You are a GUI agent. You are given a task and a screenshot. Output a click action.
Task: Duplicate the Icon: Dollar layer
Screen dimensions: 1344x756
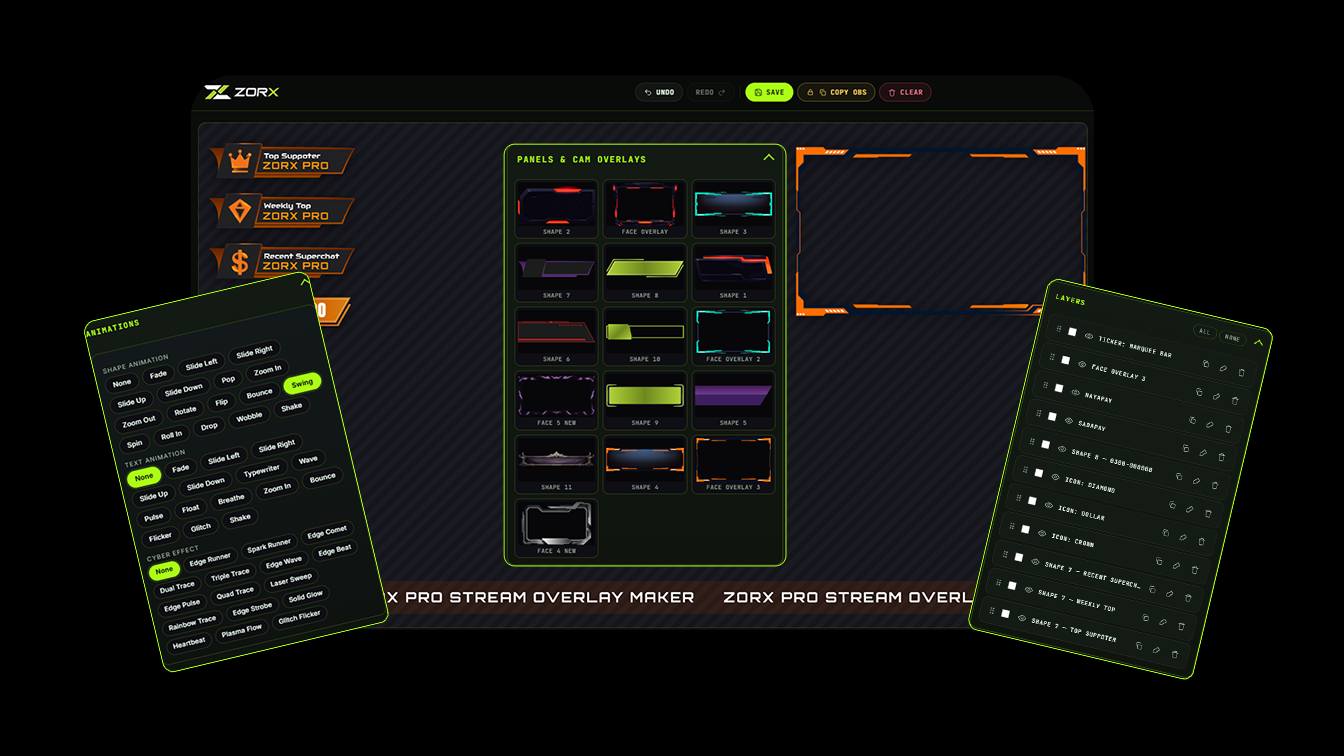pos(1165,532)
